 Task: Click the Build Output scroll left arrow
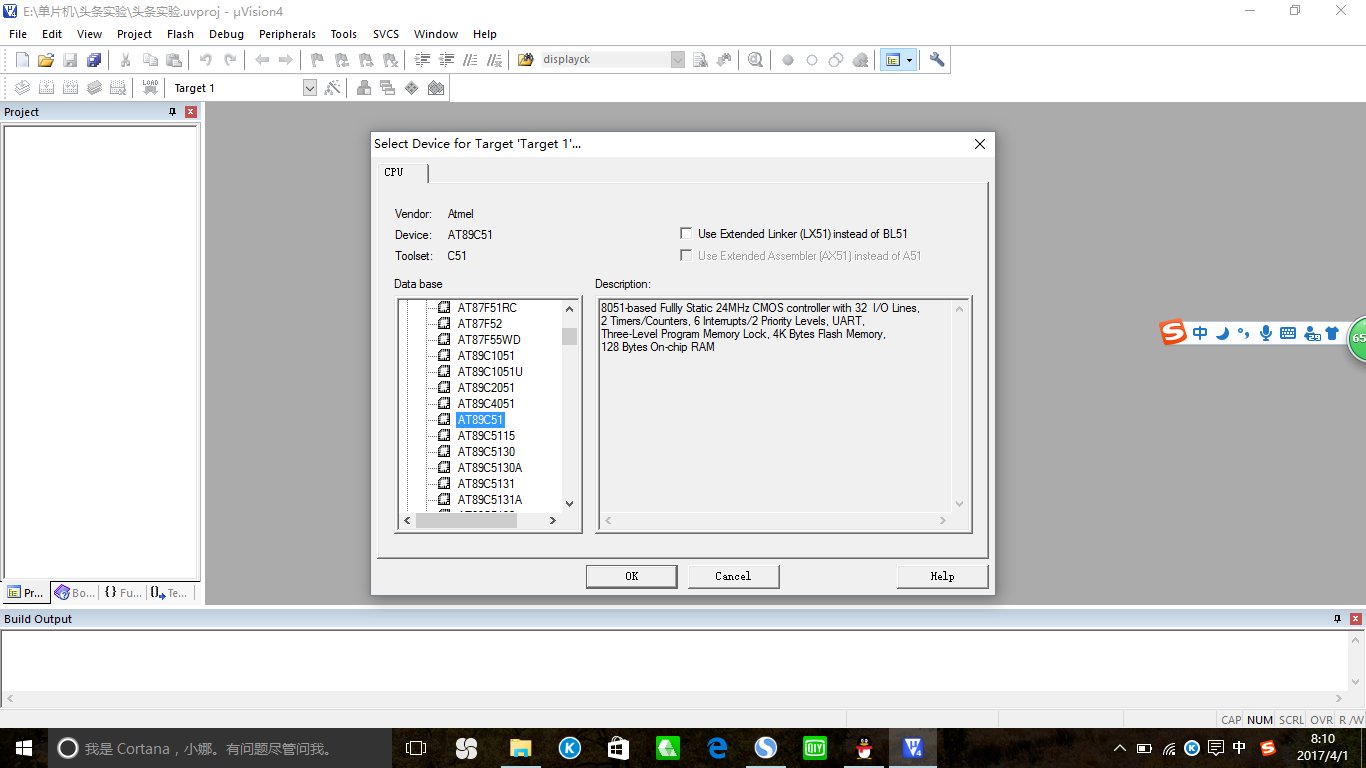pos(11,699)
